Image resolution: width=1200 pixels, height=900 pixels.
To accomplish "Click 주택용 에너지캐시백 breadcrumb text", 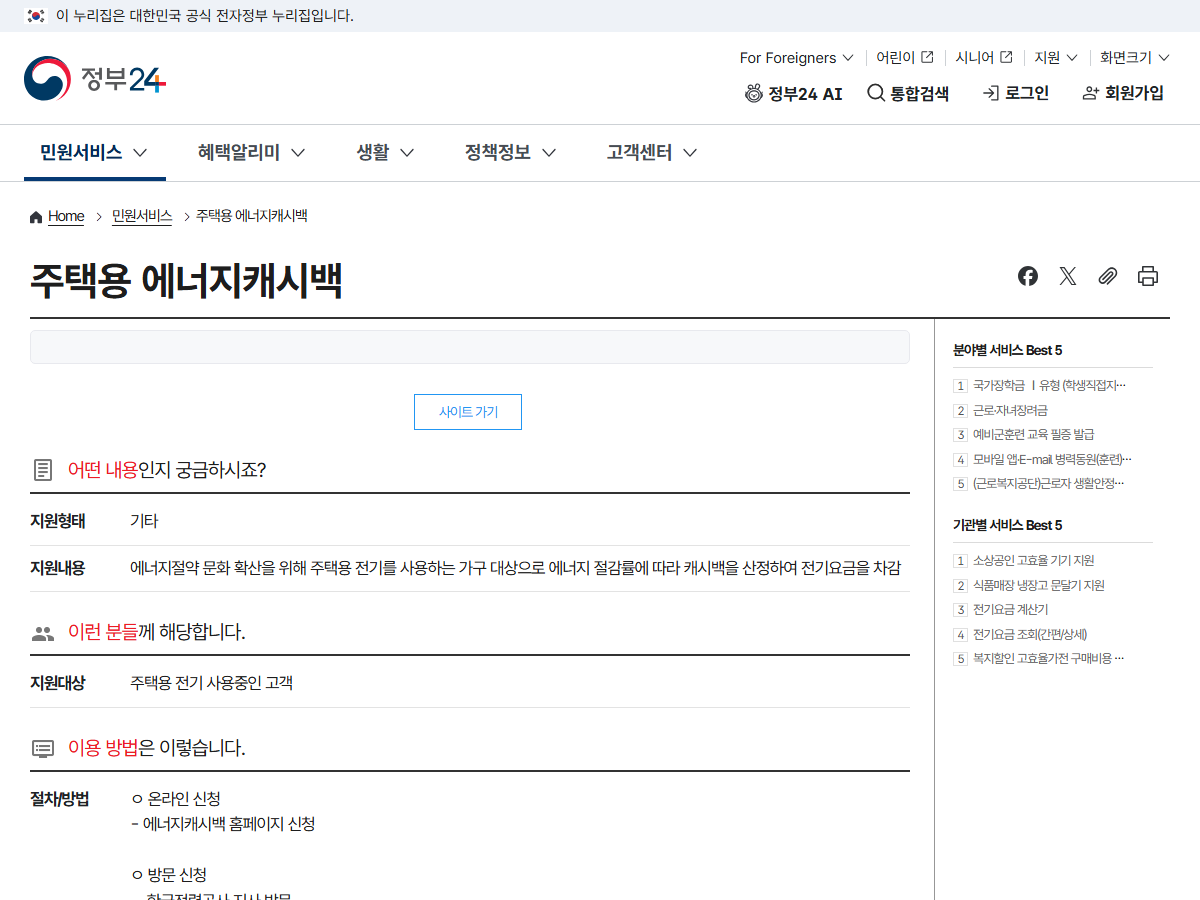I will [x=251, y=216].
